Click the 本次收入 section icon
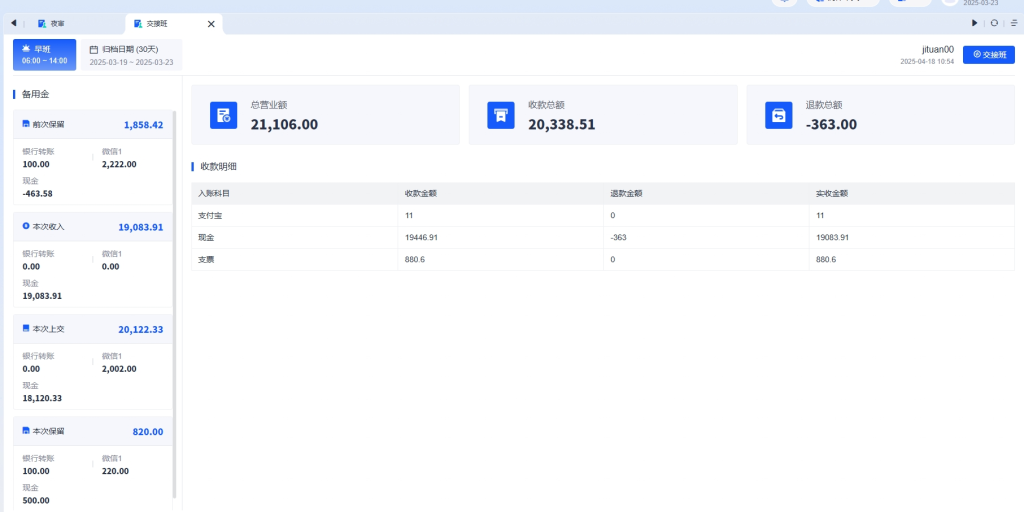Image resolution: width=1024 pixels, height=512 pixels. coord(26,227)
